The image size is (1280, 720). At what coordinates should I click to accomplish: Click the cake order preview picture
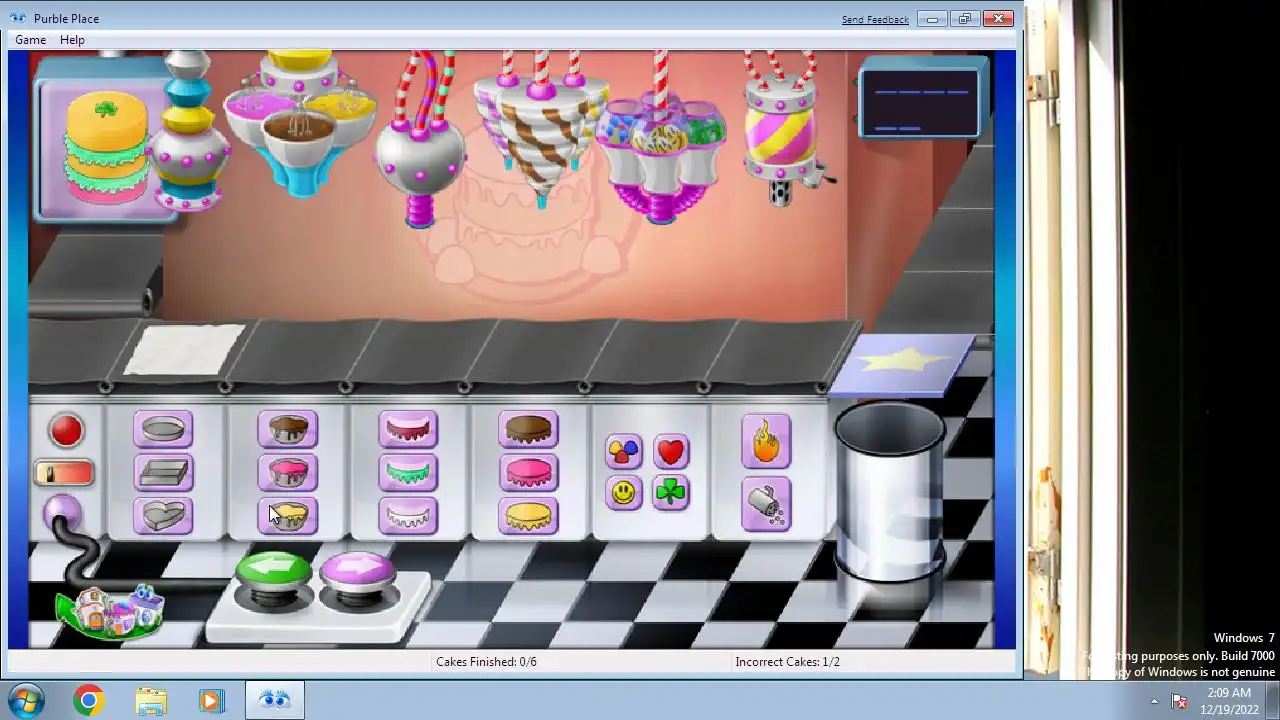coord(105,147)
